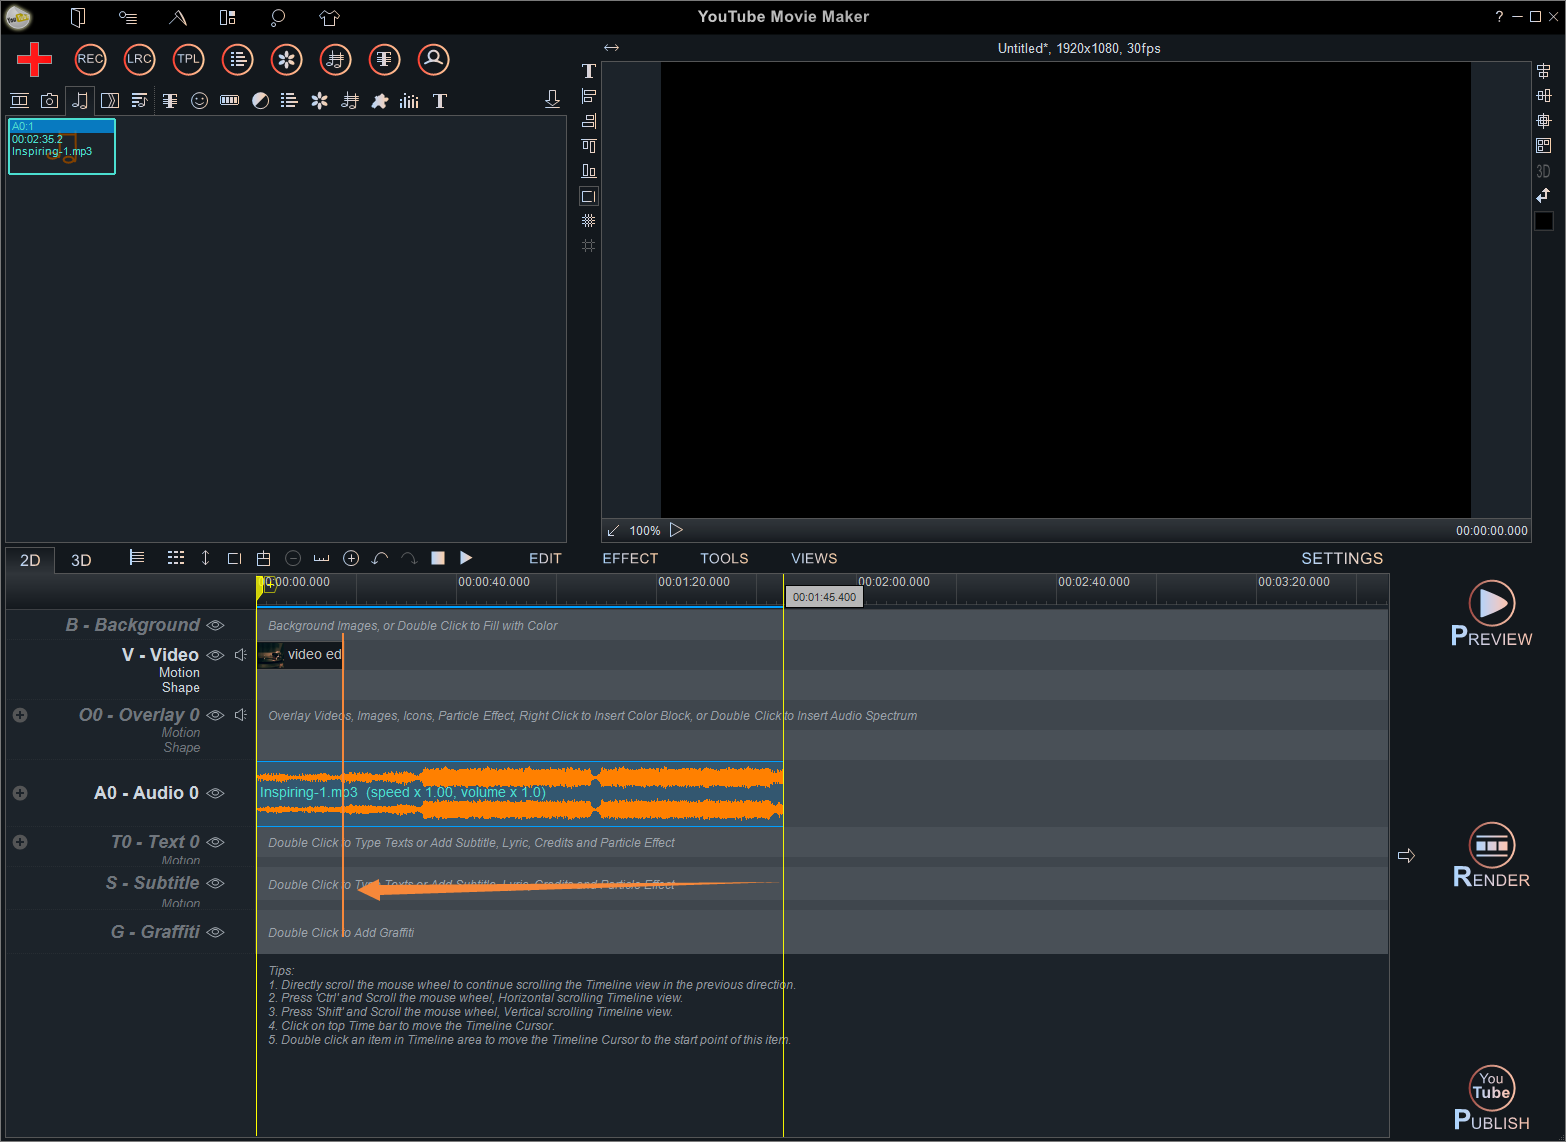
Task: Select the Inspiring-1.mp3 waveform clip
Action: [x=520, y=793]
